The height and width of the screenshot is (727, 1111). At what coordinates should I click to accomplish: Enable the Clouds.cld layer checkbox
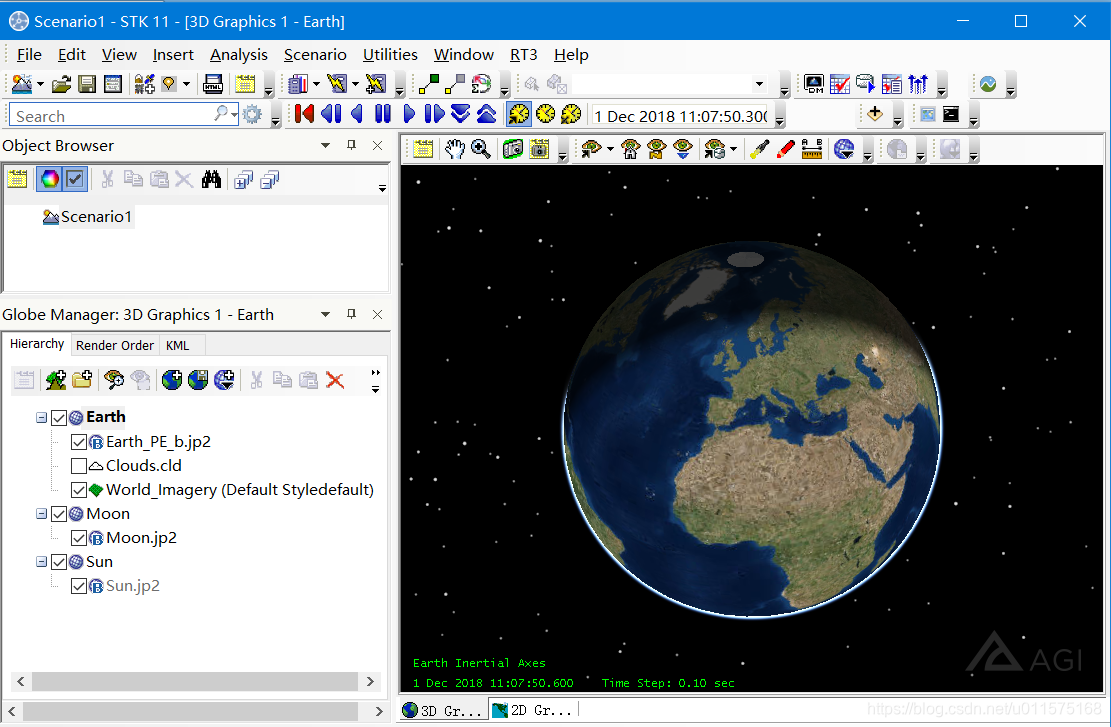(79, 466)
